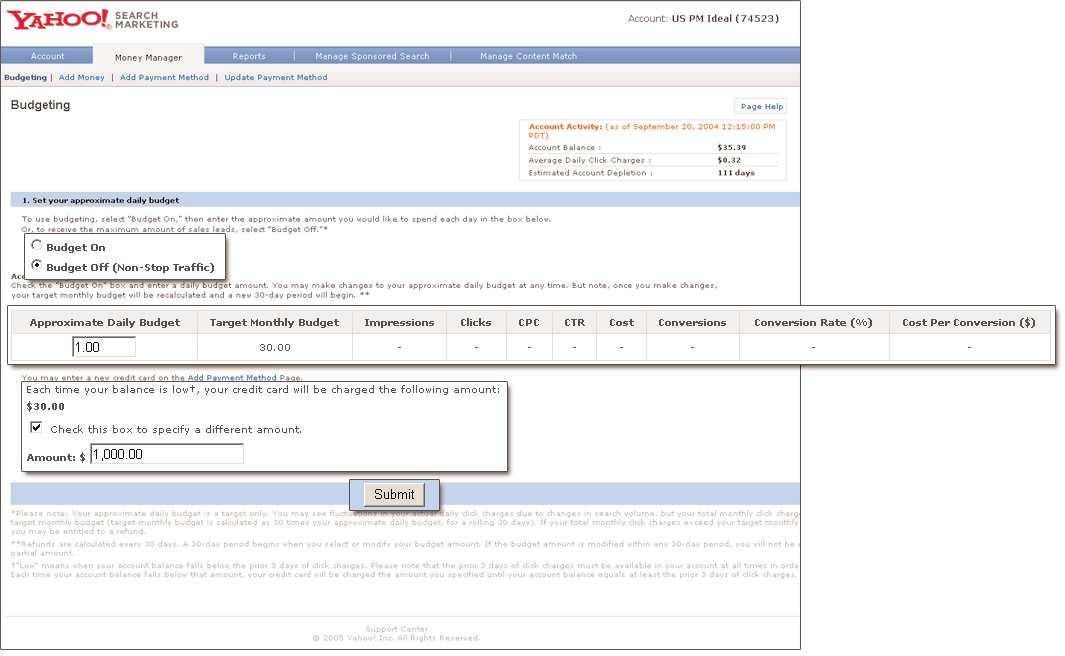The height and width of the screenshot is (656, 1065).
Task: Uncheck the specify a different amount checkbox
Action: pyautogui.click(x=36, y=428)
